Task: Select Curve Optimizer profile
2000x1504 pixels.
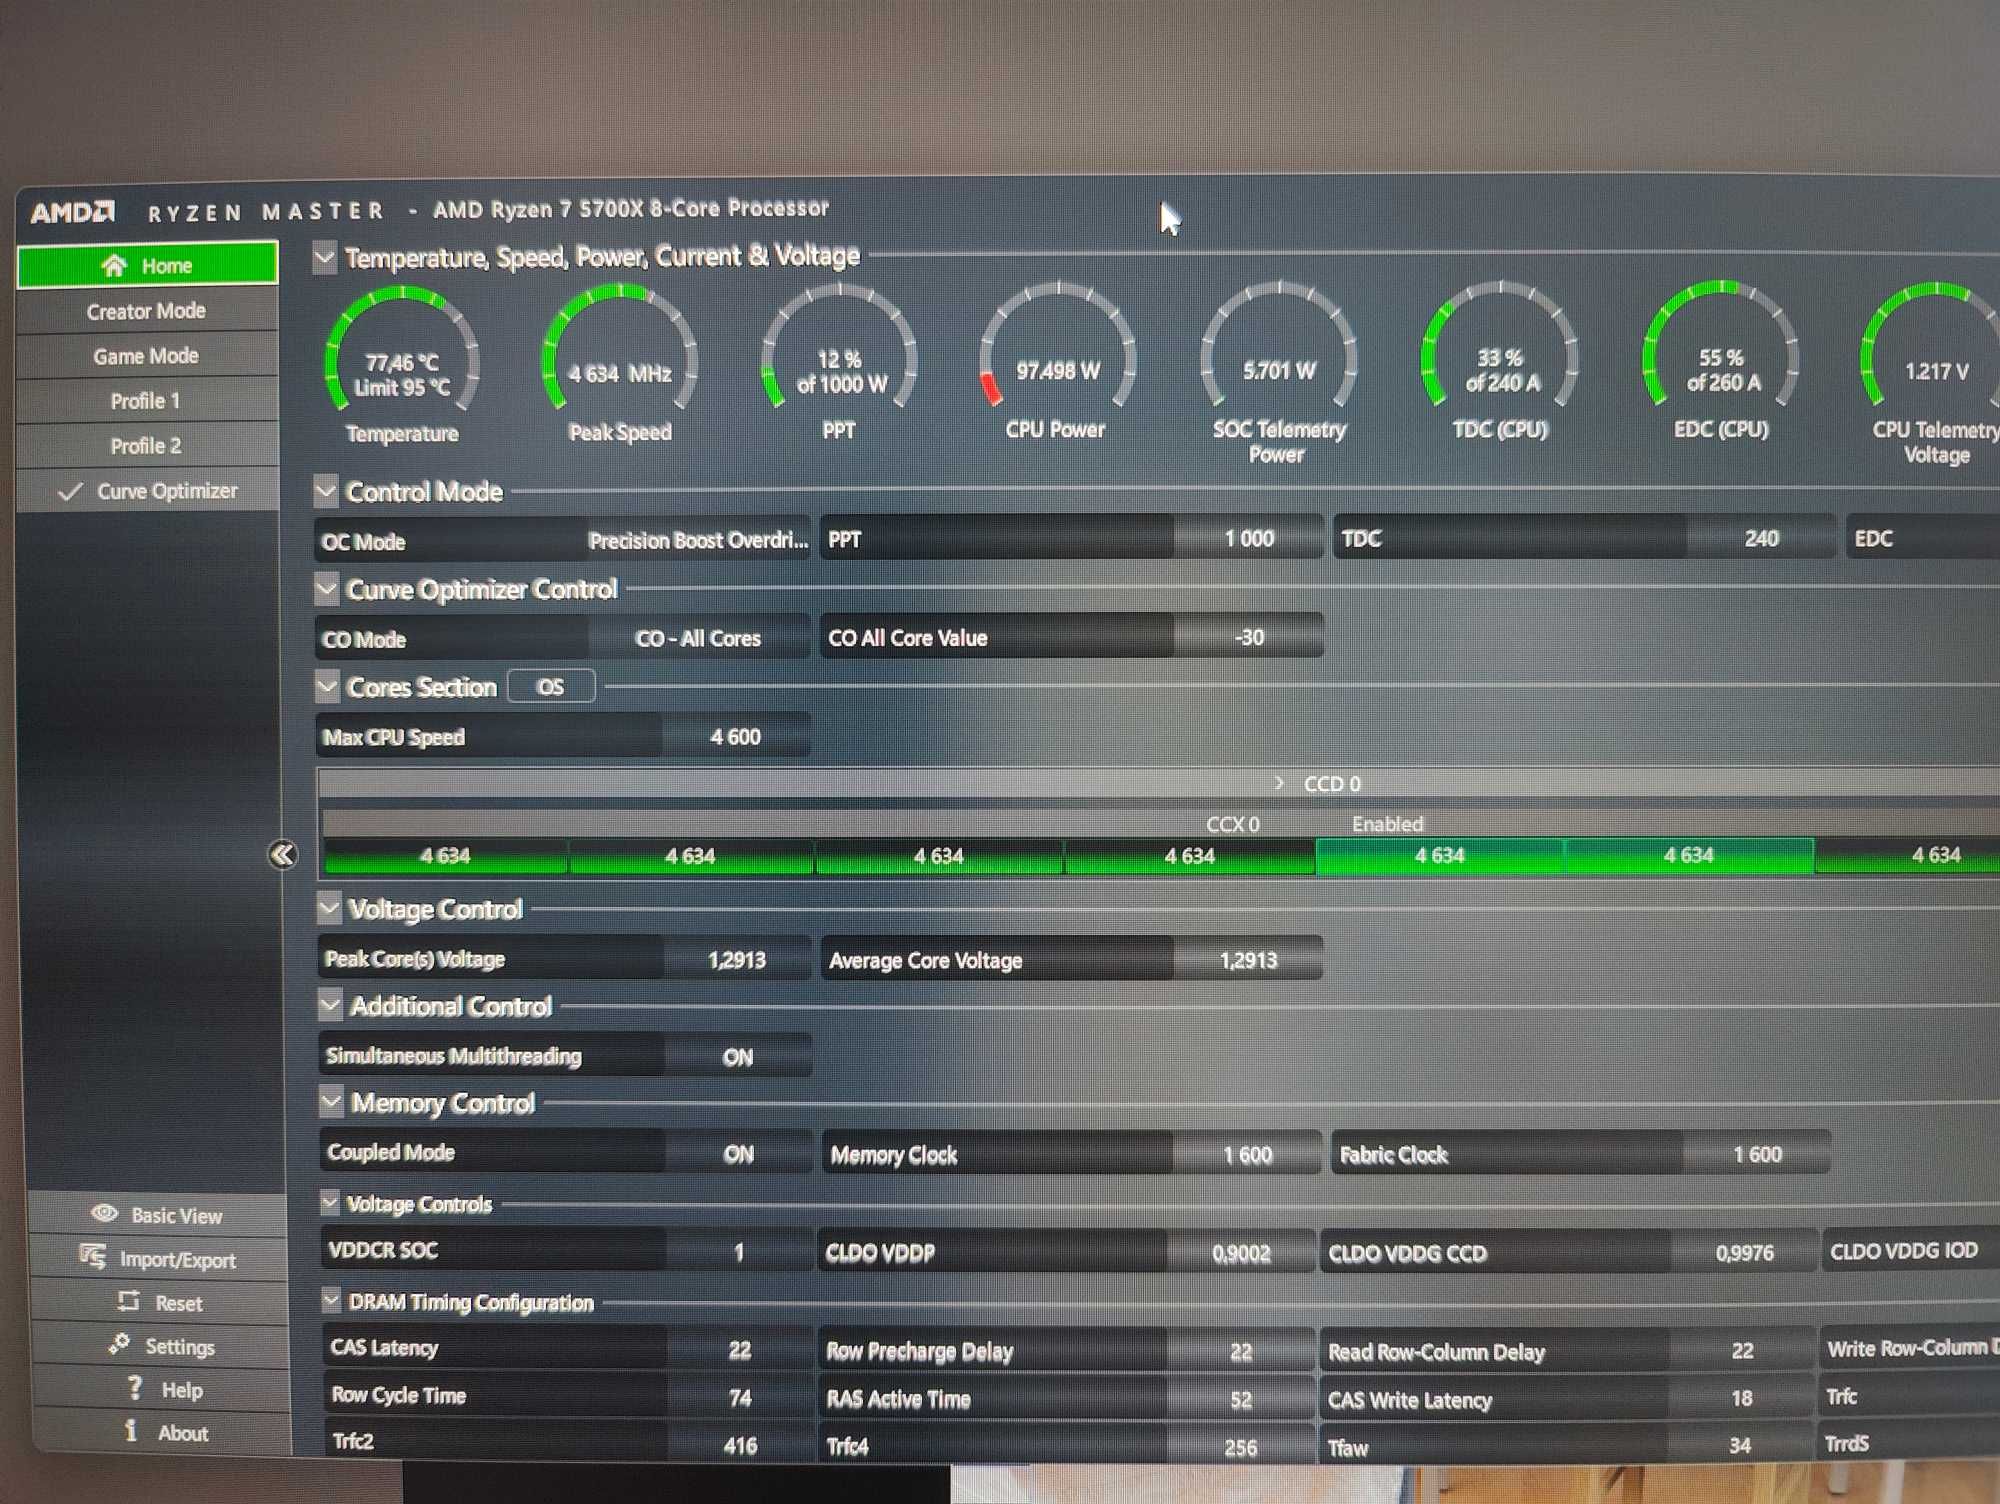Action: click(x=147, y=491)
